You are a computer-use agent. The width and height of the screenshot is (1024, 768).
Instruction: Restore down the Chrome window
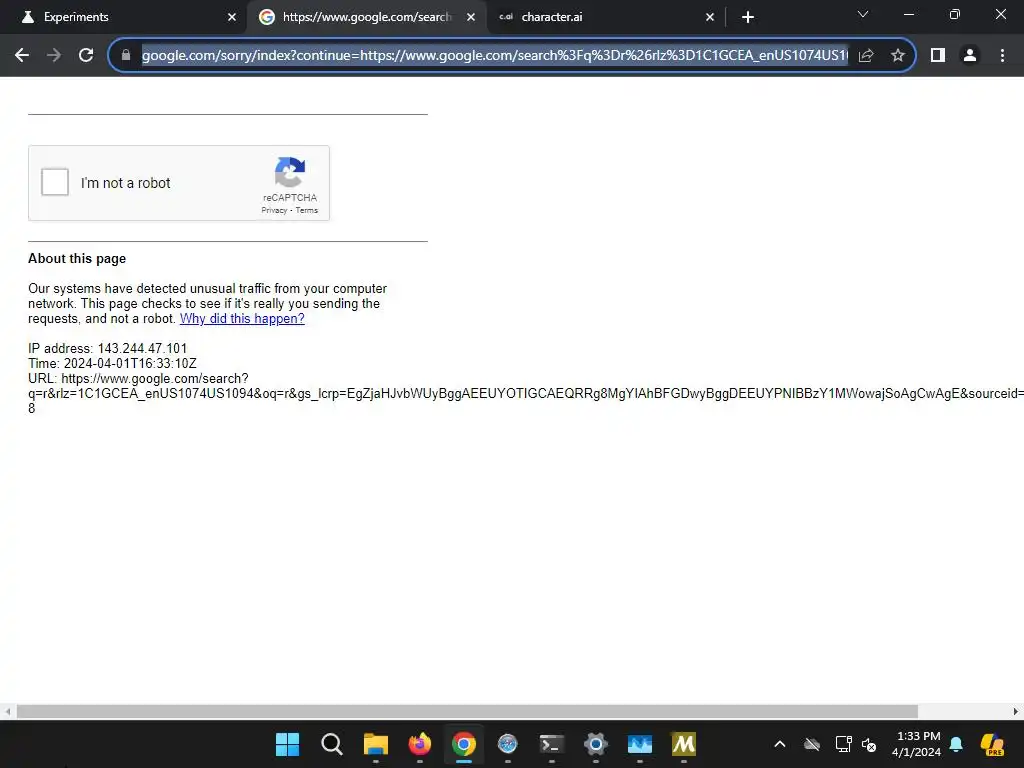pyautogui.click(x=955, y=14)
